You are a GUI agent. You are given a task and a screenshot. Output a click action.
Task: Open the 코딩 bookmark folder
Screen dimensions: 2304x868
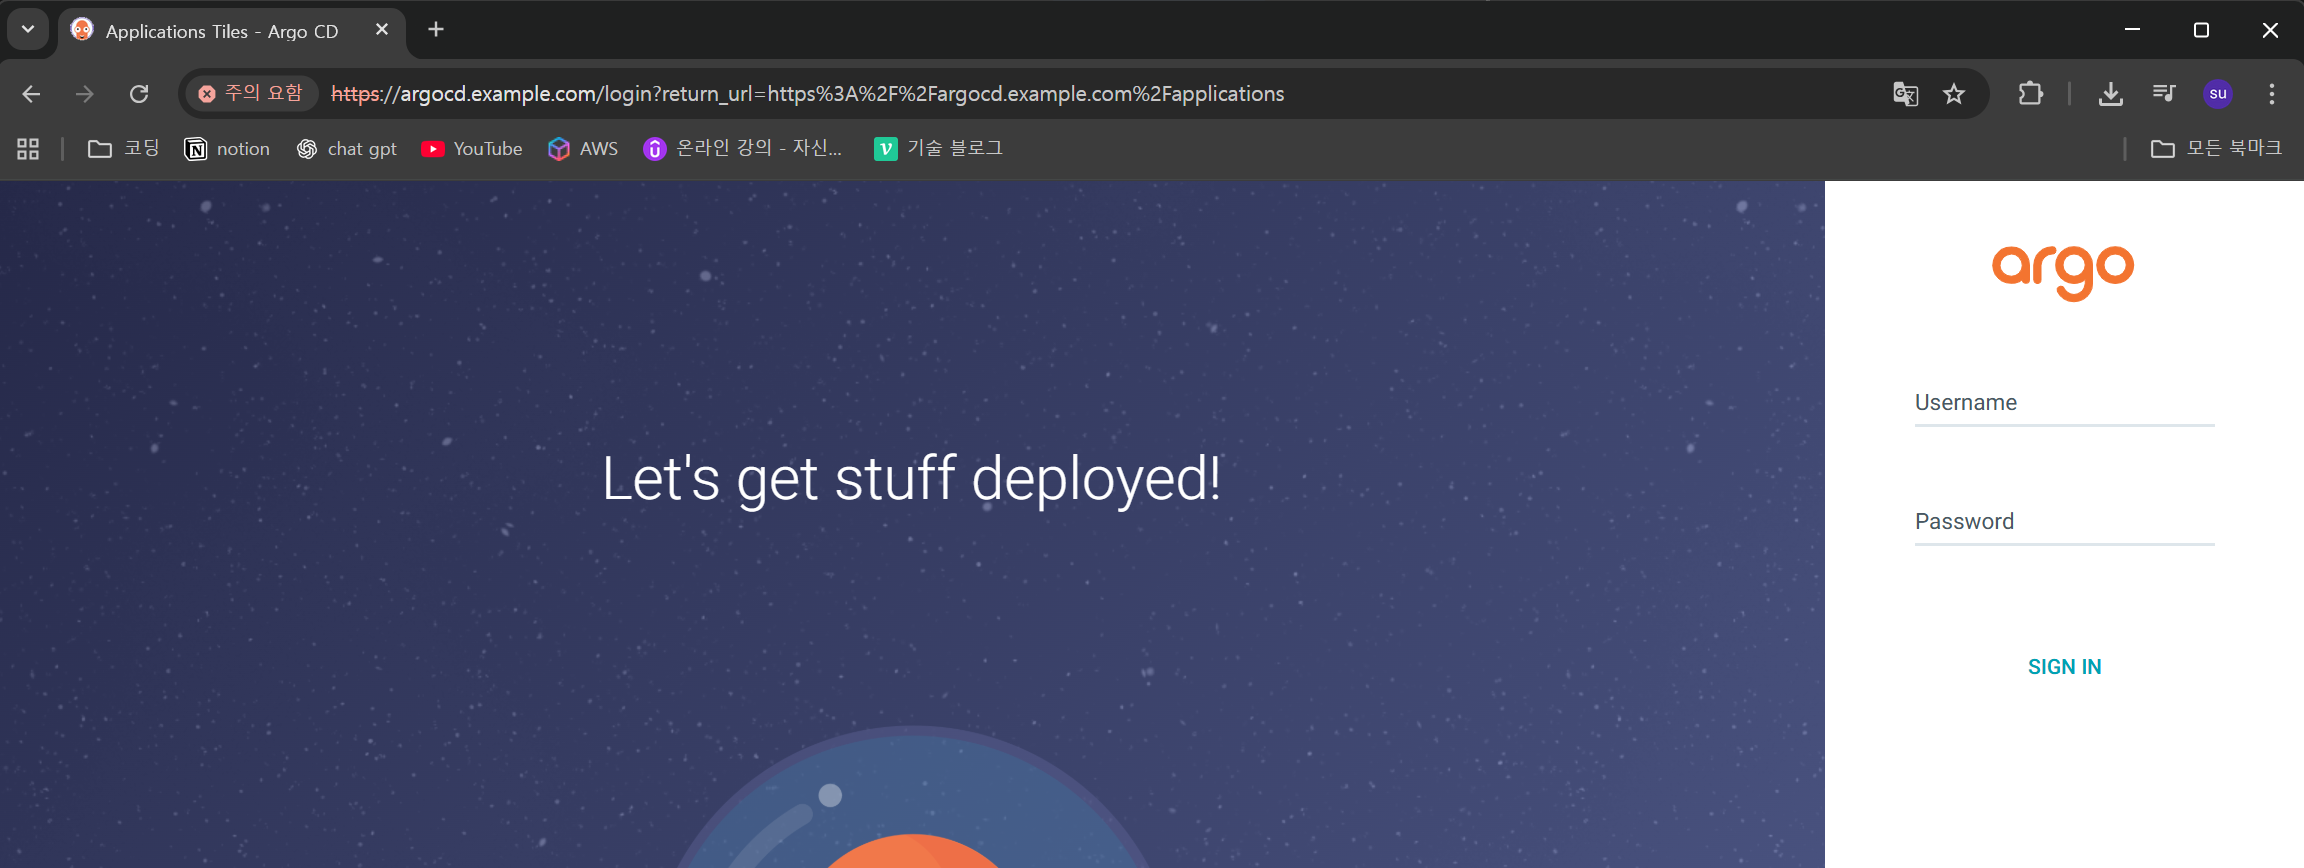(x=124, y=149)
